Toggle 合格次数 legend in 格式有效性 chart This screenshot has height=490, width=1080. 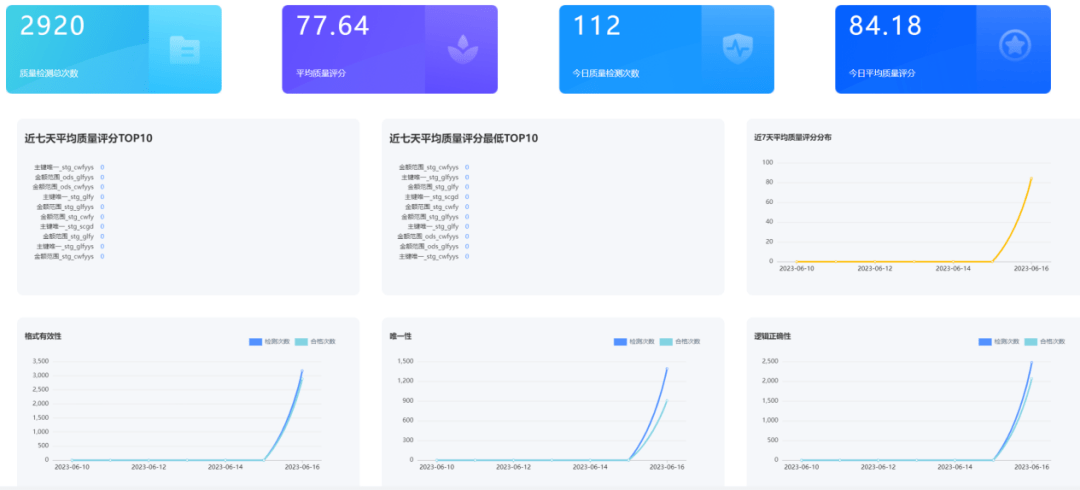[x=315, y=342]
